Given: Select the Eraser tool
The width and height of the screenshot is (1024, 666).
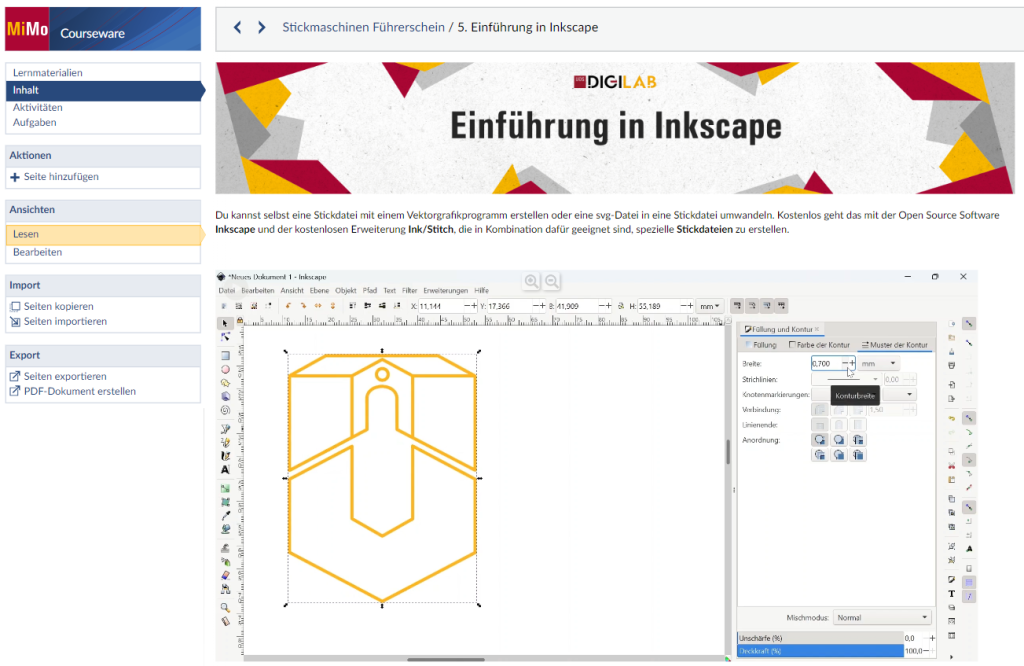Looking at the screenshot, I should [225, 575].
